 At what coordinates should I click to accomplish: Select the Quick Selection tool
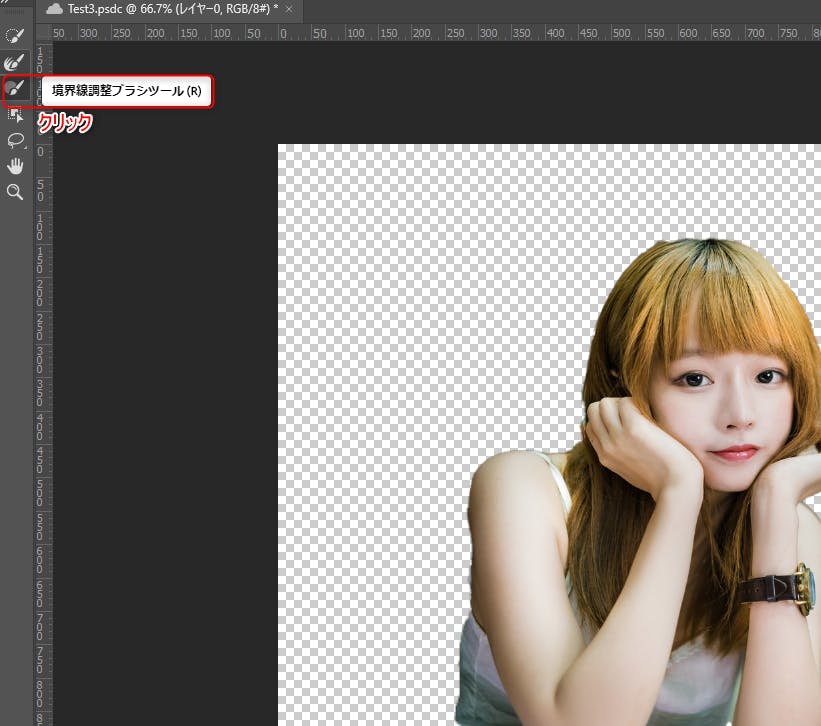tap(14, 37)
